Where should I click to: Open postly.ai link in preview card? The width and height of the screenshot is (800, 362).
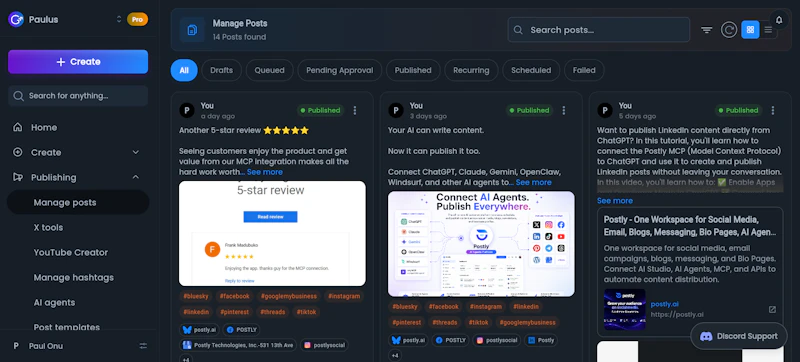[664, 304]
